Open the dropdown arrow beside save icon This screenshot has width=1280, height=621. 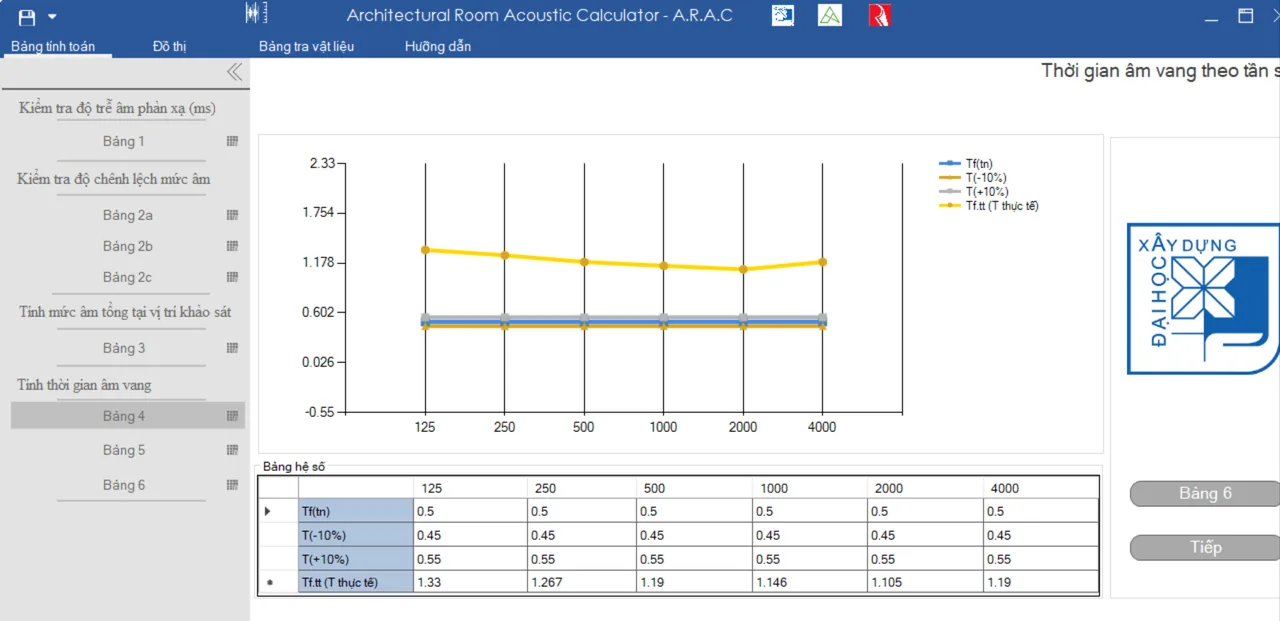click(x=52, y=16)
